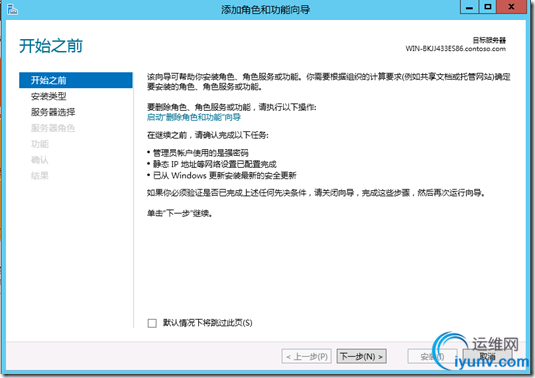The height and width of the screenshot is (378, 535).
Task: Select 功能 step in sidebar
Action: tap(40, 144)
